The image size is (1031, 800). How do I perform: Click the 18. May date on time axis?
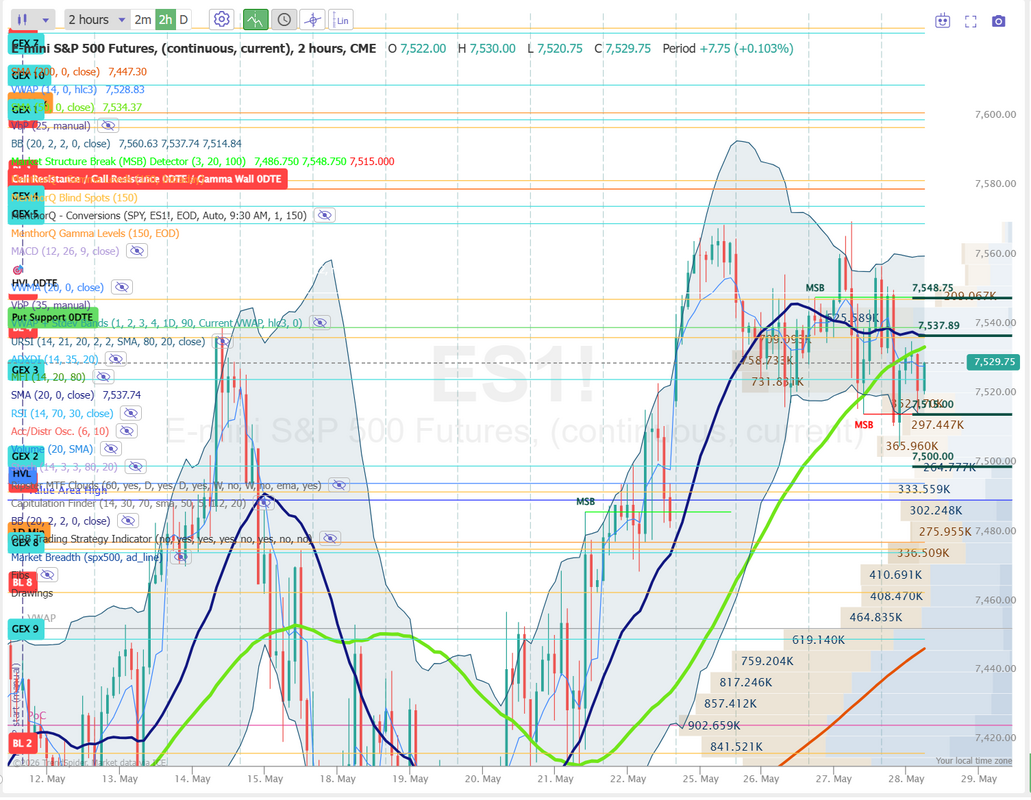337,779
